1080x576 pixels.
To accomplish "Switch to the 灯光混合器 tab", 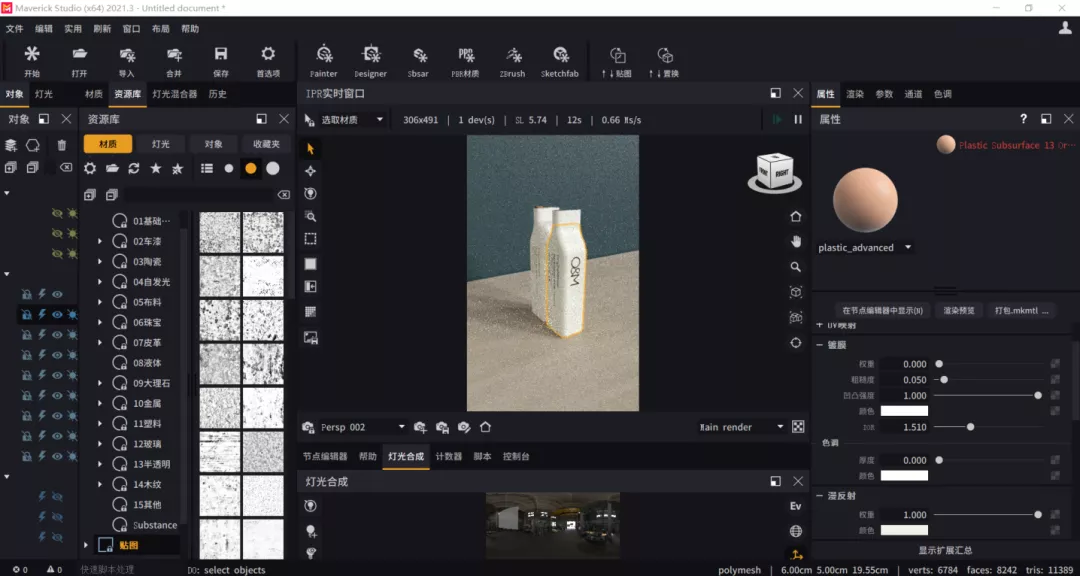I will 174,94.
